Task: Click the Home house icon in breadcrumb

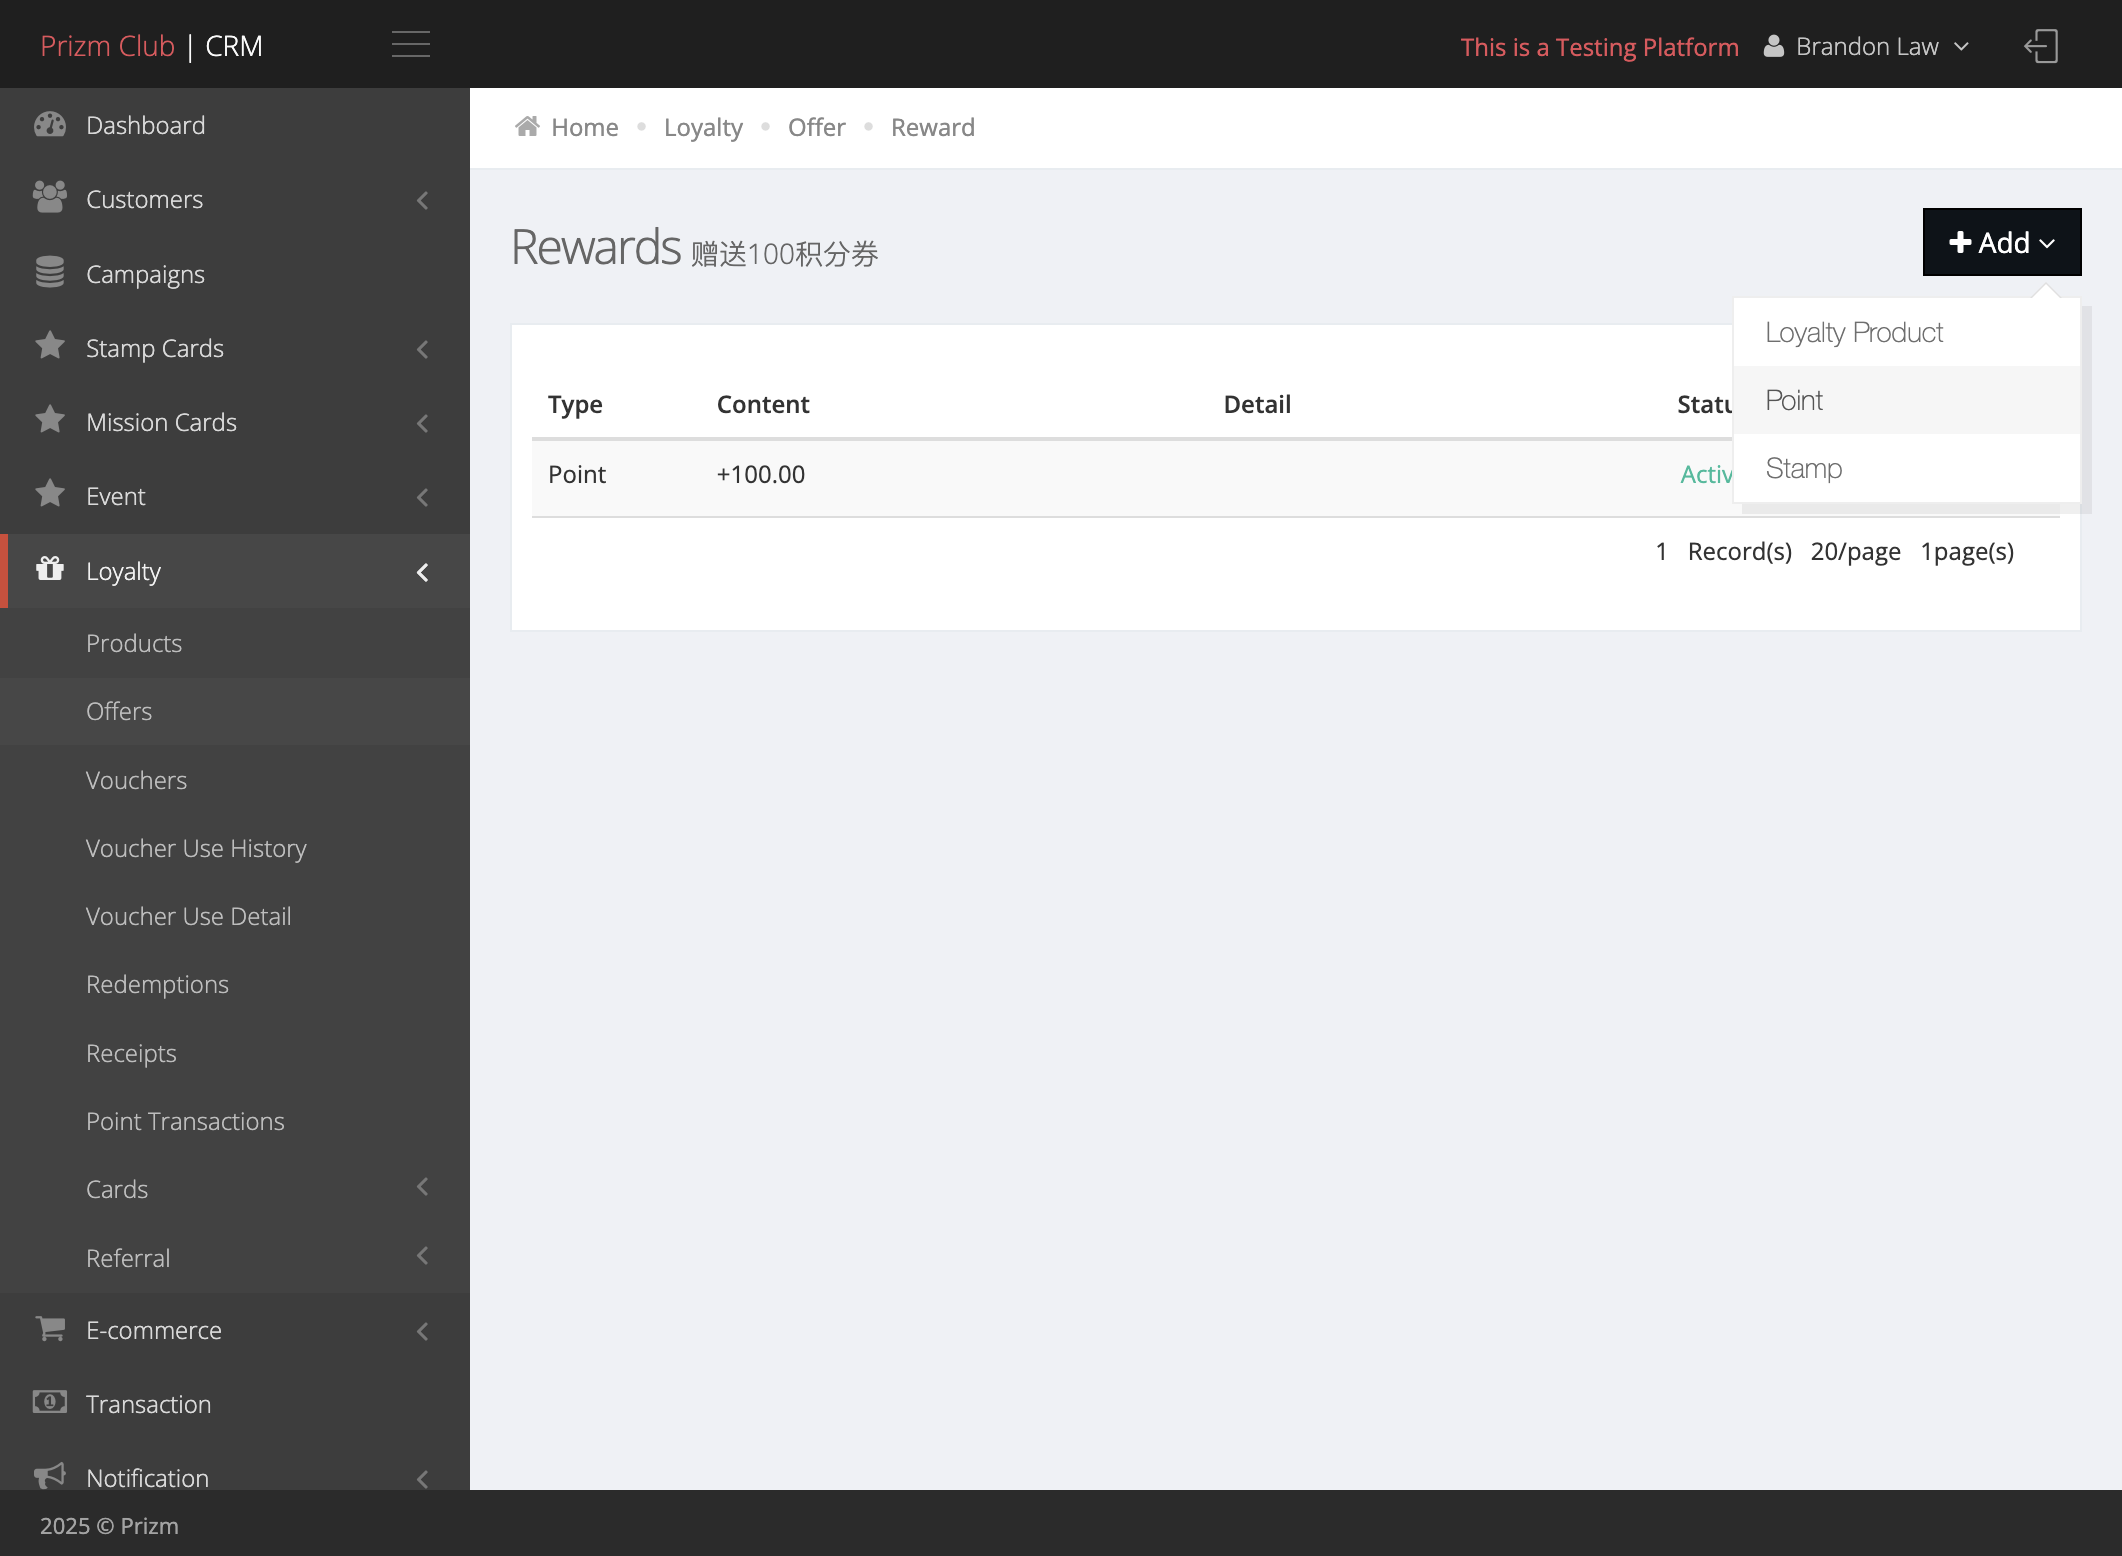Action: [x=527, y=126]
